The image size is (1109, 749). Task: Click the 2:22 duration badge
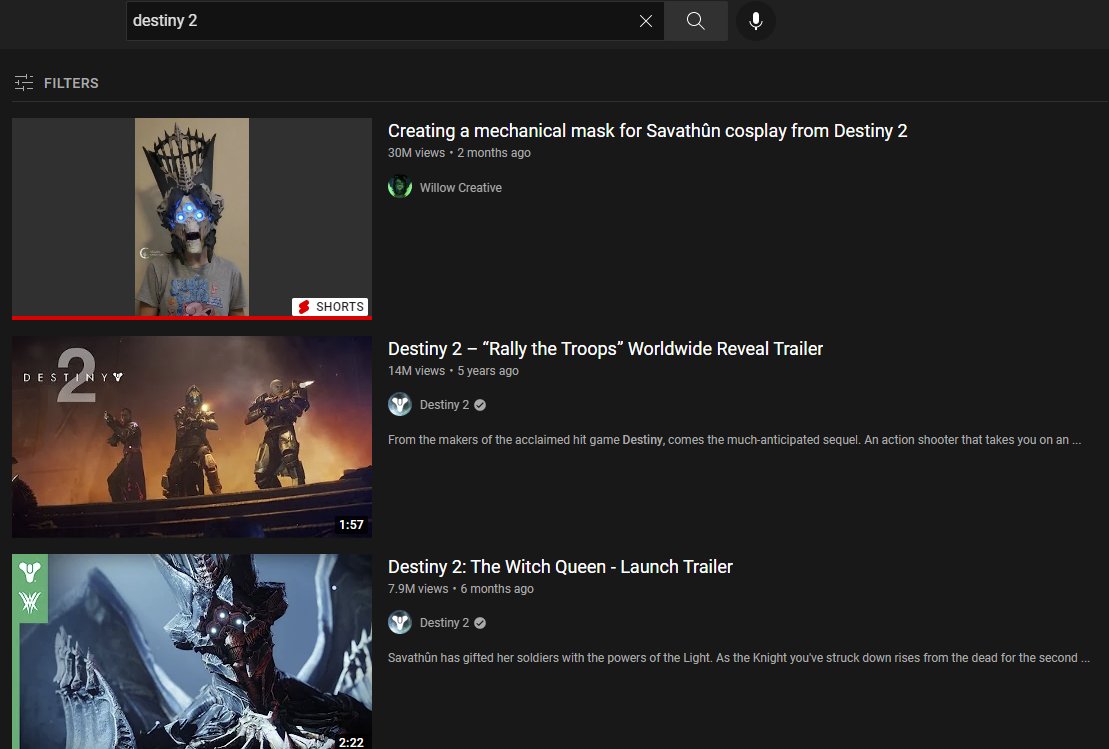[x=351, y=742]
